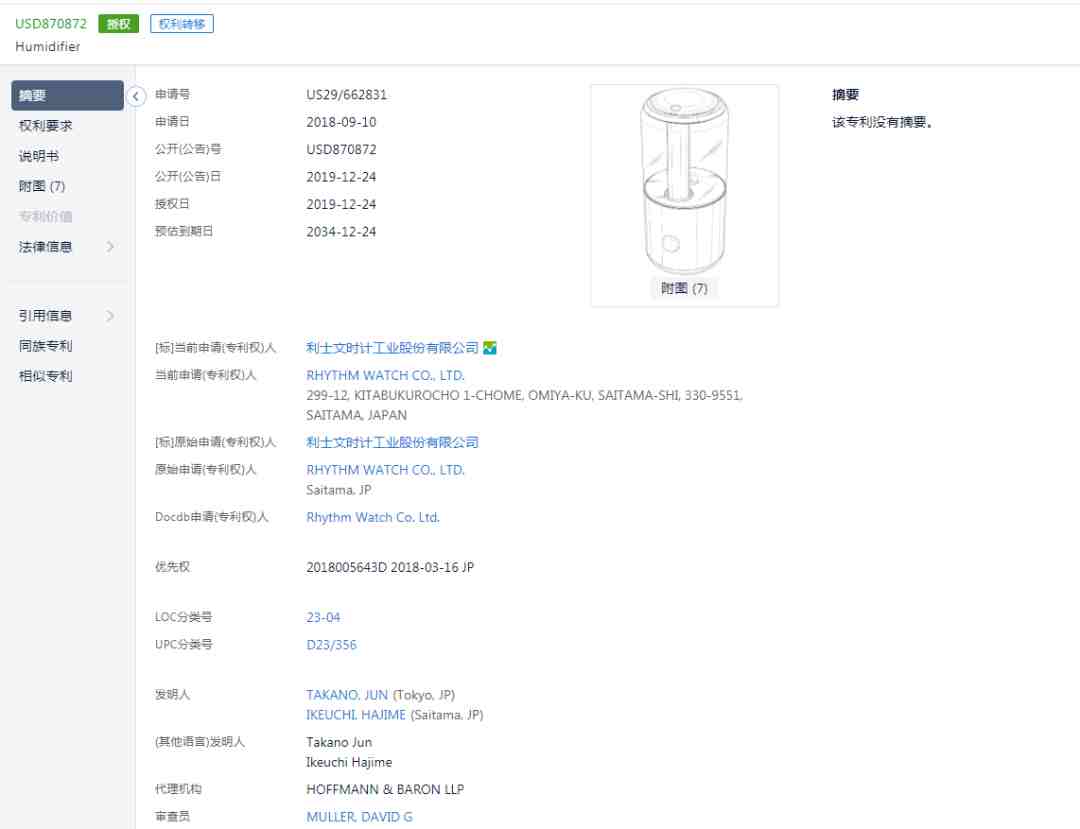This screenshot has height=829, width=1080.
Task: Collapse the sidebar with the arrow icon
Action: click(x=136, y=96)
